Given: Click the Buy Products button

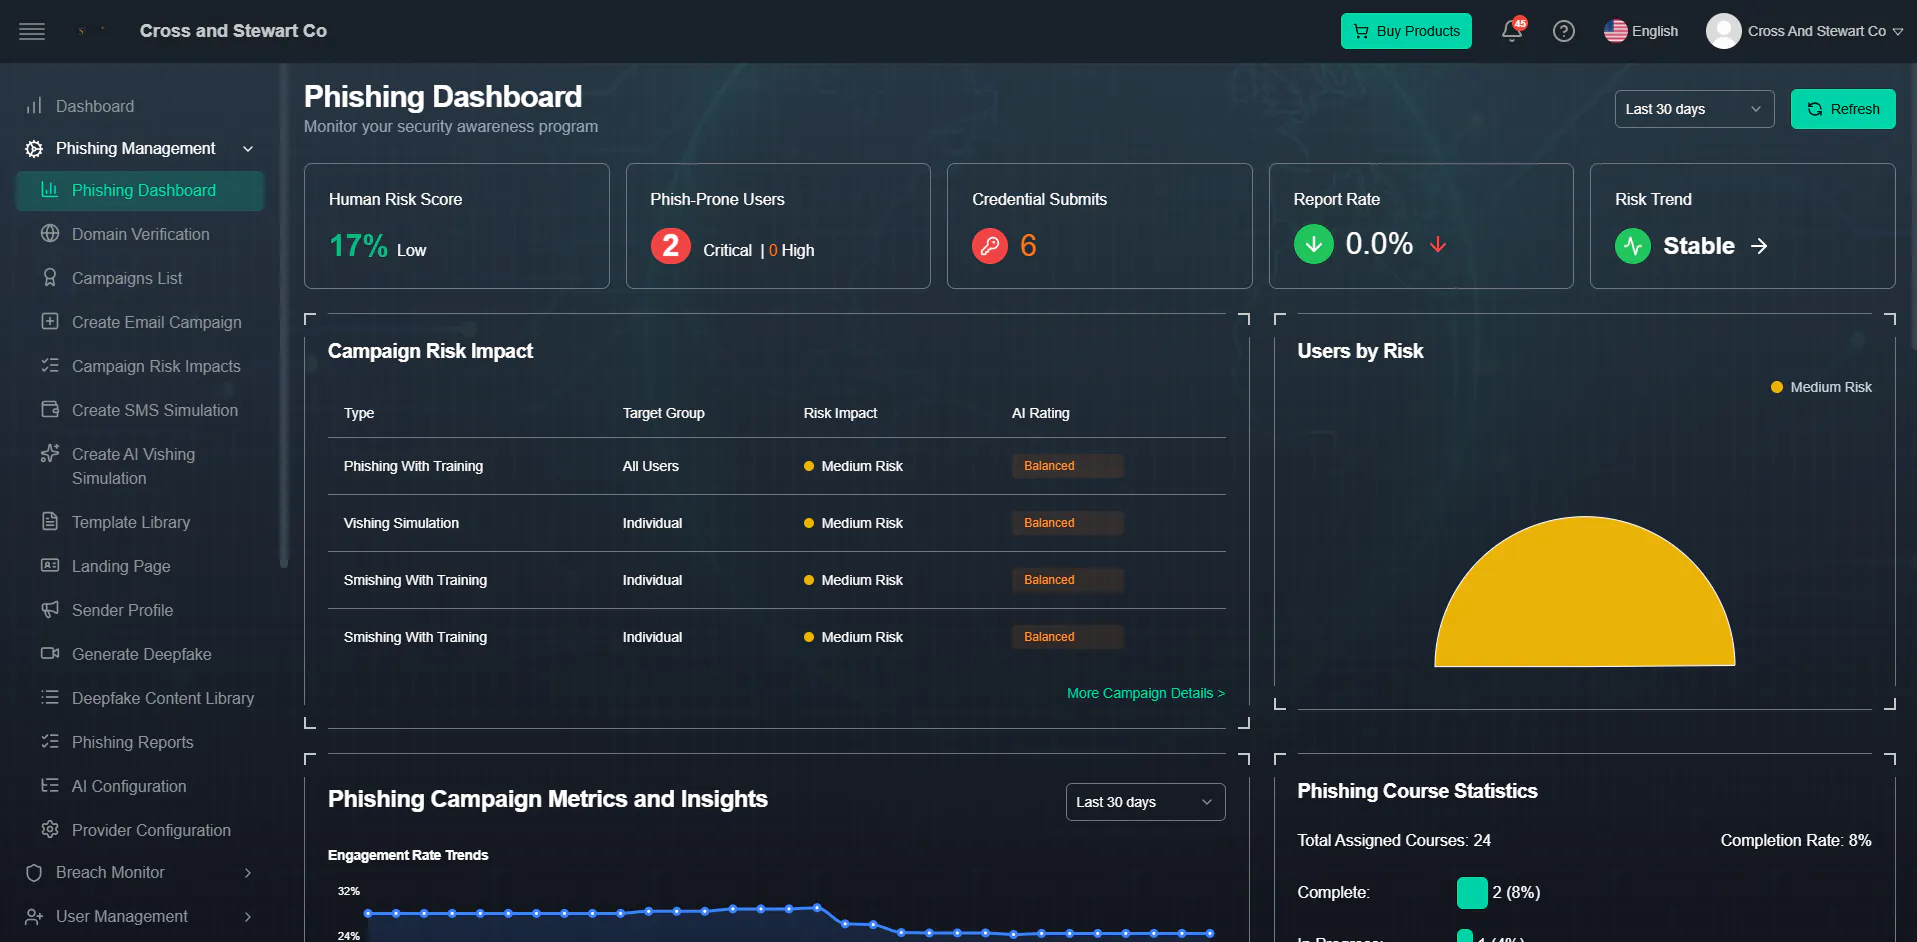Looking at the screenshot, I should pos(1406,31).
